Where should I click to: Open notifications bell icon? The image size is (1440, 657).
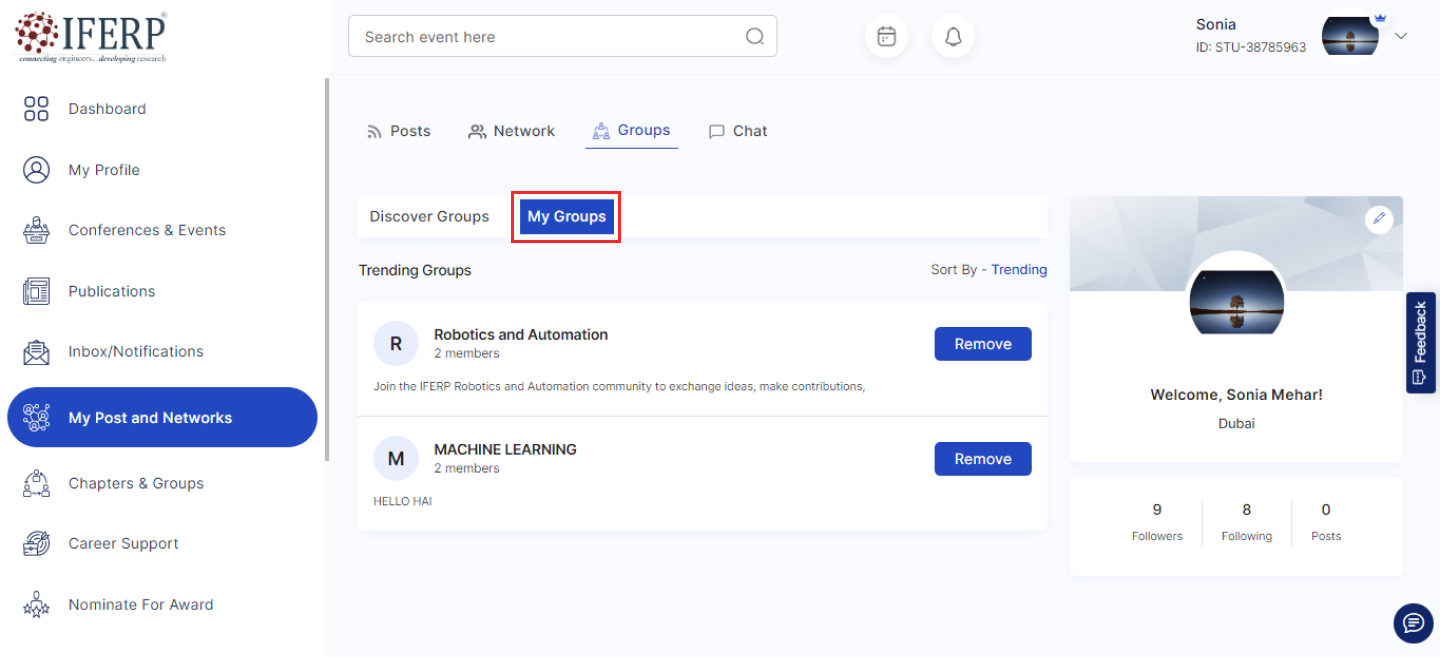click(953, 37)
